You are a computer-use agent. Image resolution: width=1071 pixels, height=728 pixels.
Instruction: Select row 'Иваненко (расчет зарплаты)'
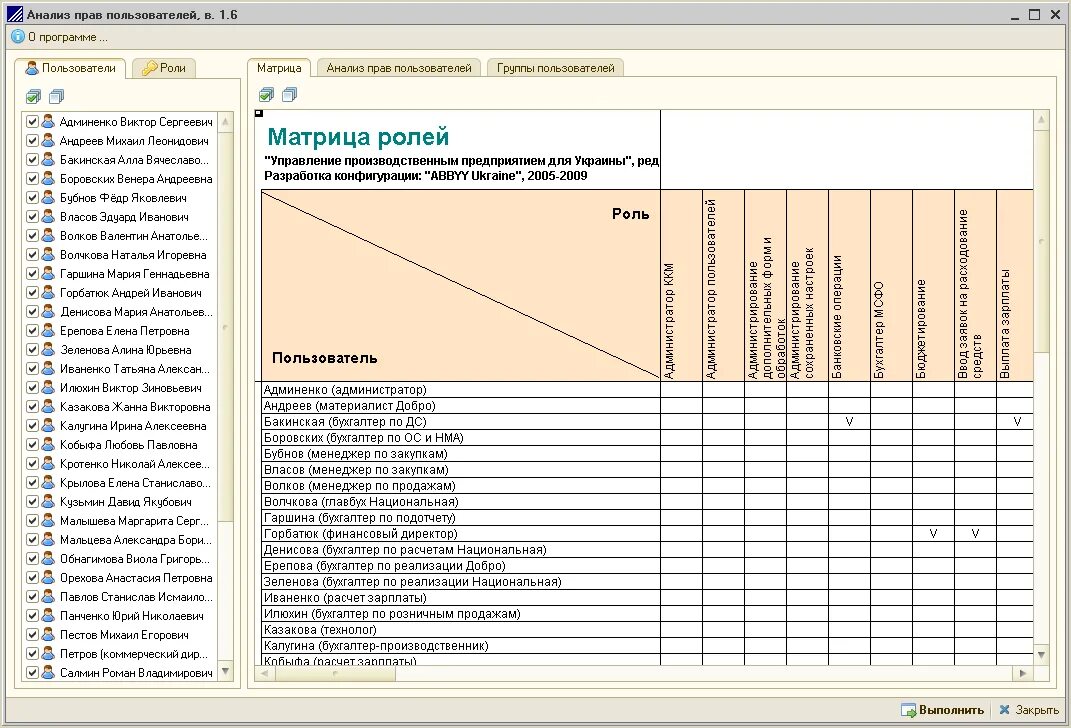point(462,598)
